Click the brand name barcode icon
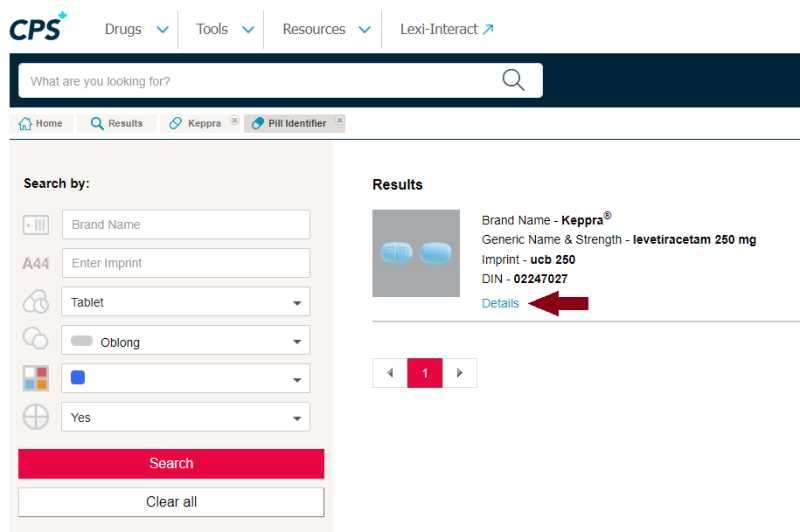This screenshot has width=800, height=532. [36, 224]
